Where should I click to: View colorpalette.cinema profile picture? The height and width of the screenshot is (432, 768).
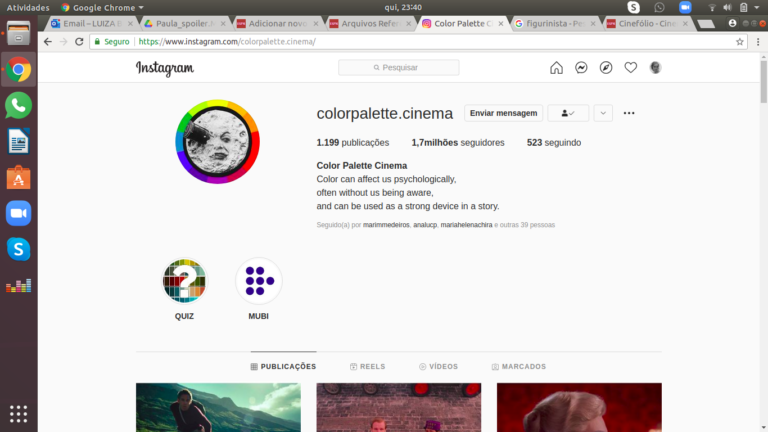pos(217,142)
